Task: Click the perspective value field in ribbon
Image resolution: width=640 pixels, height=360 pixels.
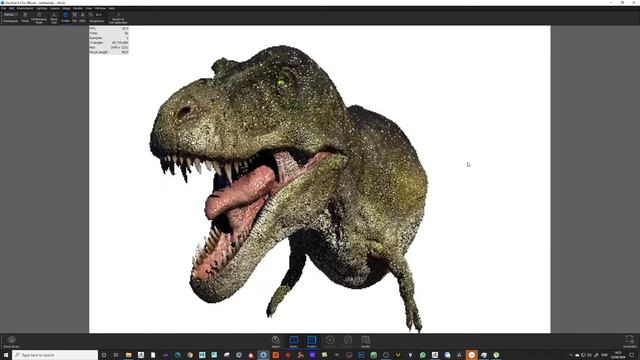Action: pyautogui.click(x=99, y=15)
